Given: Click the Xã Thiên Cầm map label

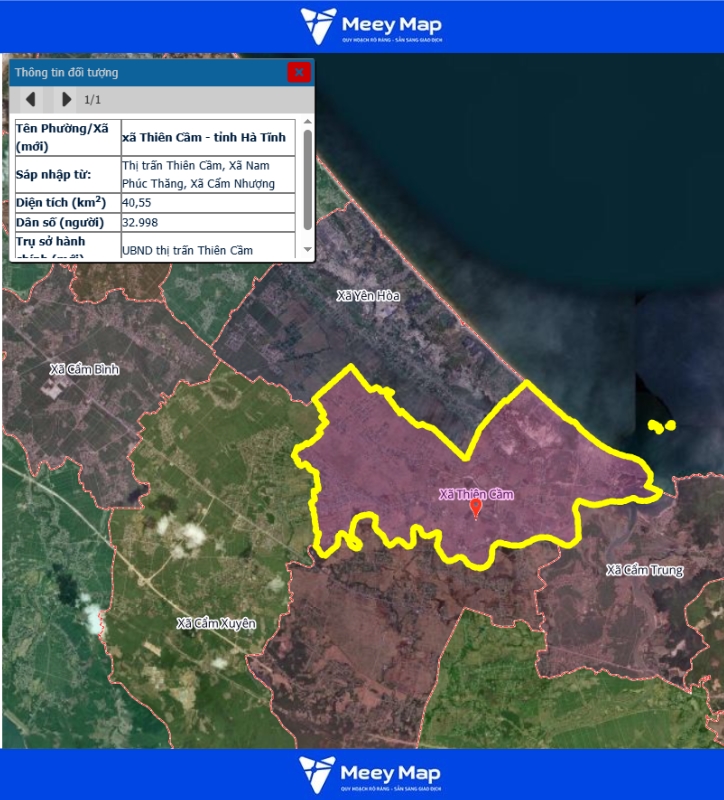Looking at the screenshot, I should 476,493.
